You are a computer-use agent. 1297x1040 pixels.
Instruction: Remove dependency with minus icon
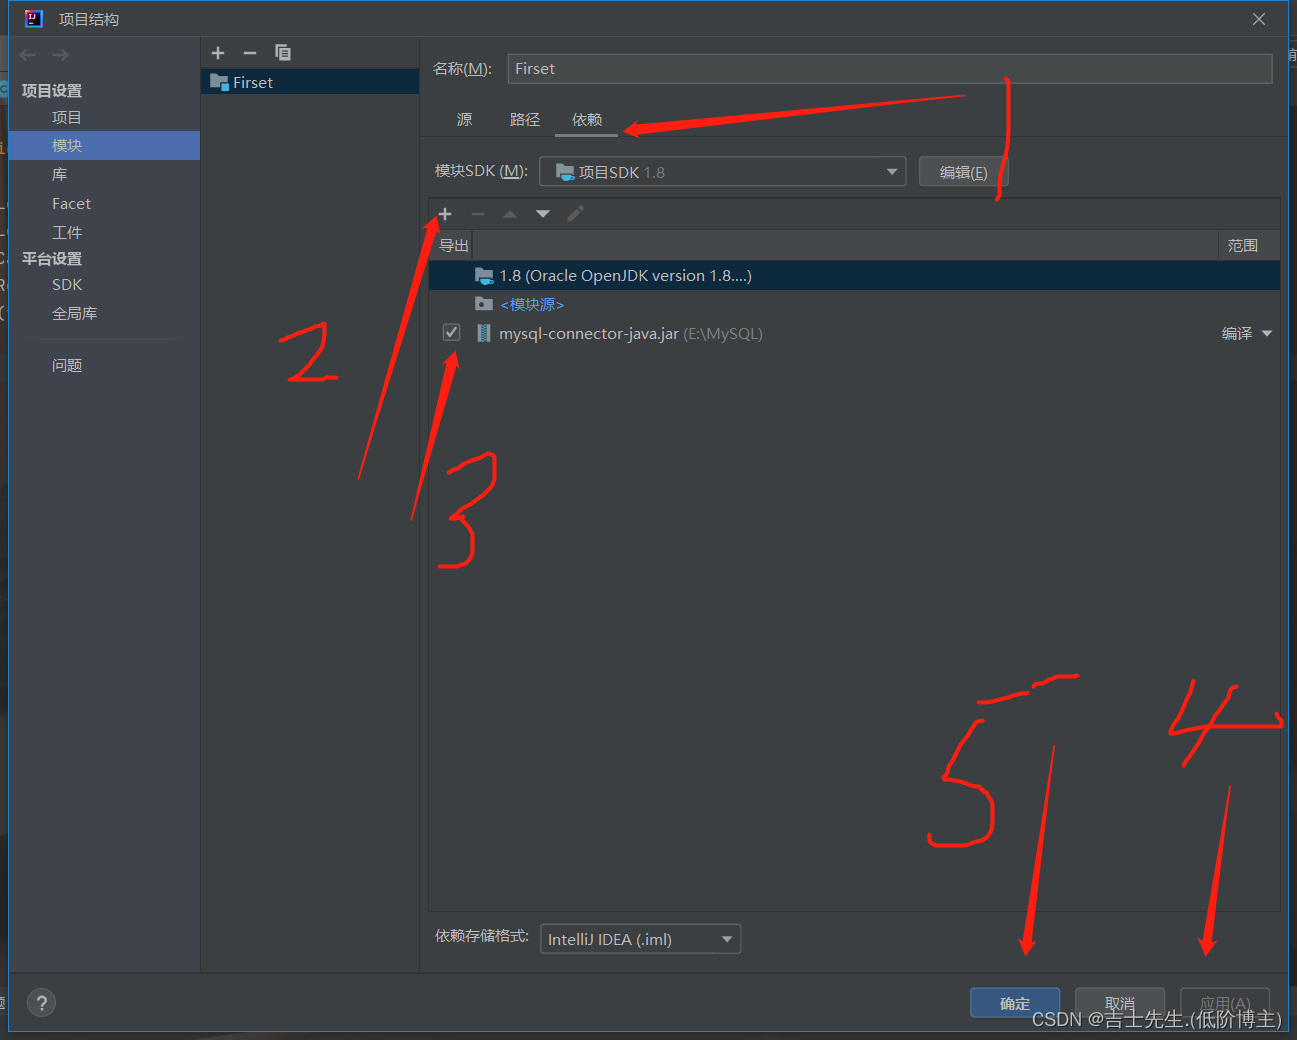[x=478, y=214]
